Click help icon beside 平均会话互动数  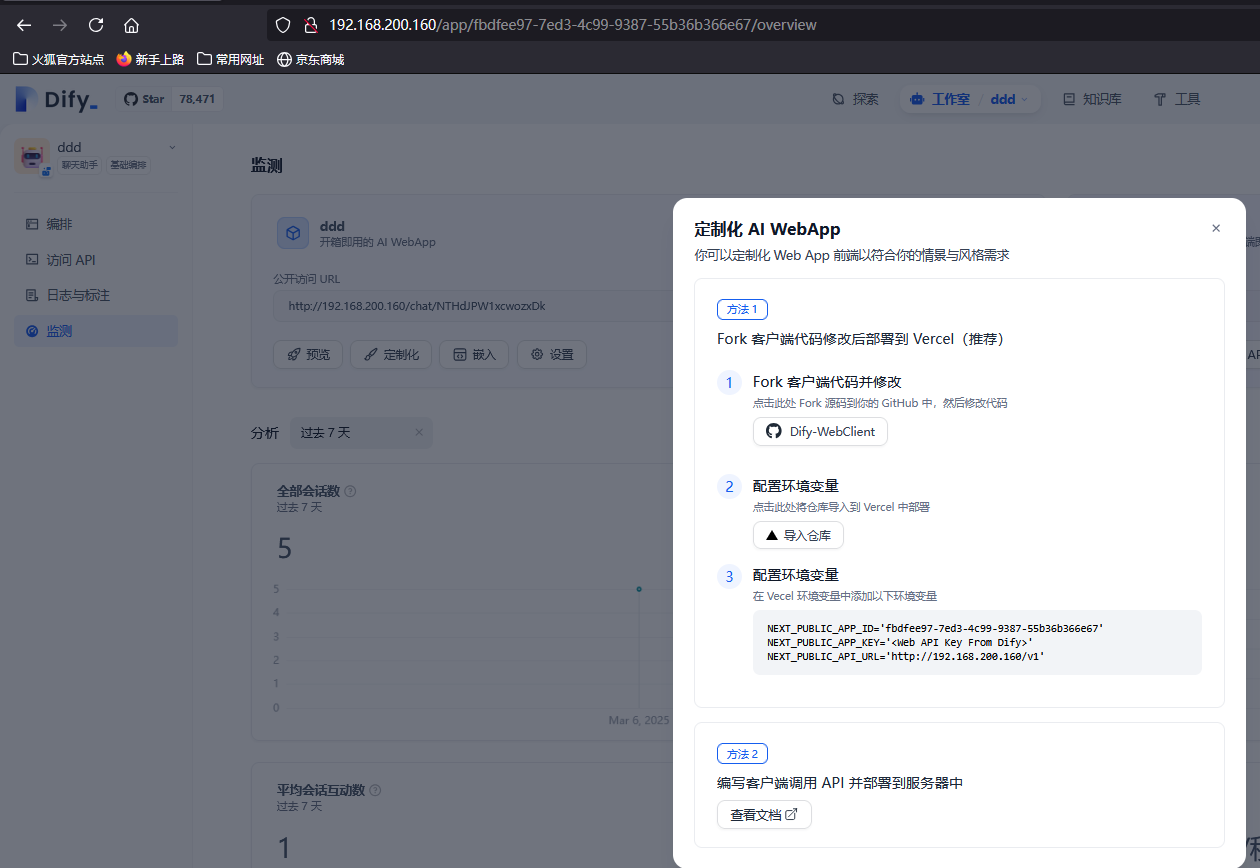pos(375,790)
